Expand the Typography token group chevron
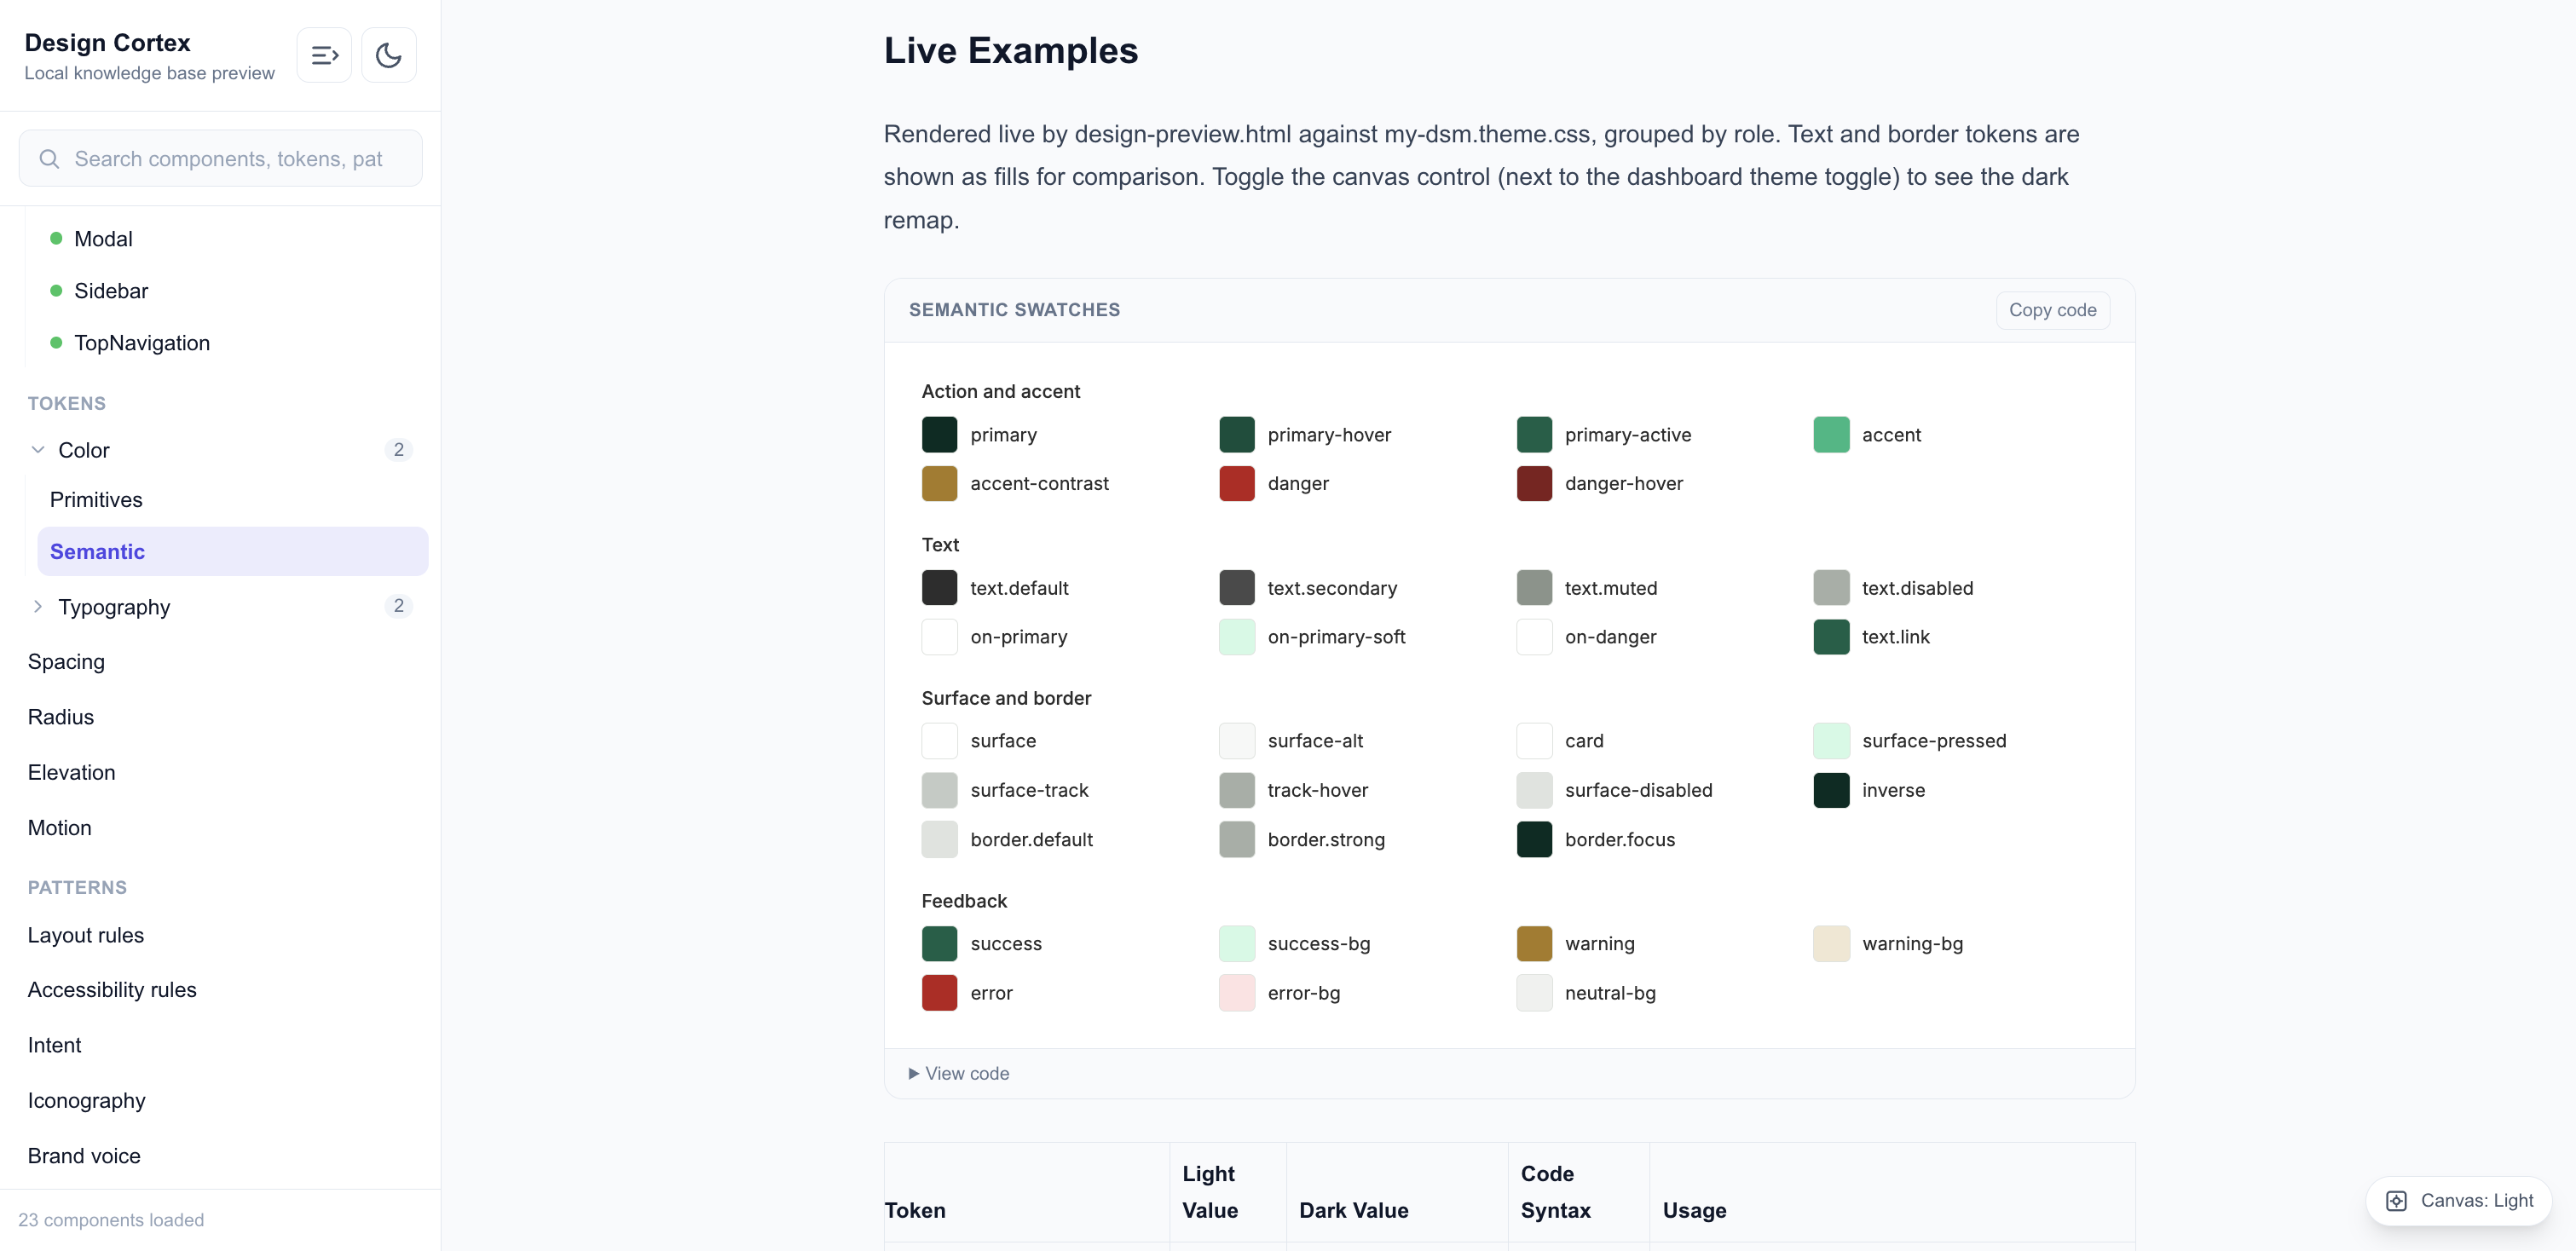This screenshot has height=1251, width=2576. click(x=38, y=606)
